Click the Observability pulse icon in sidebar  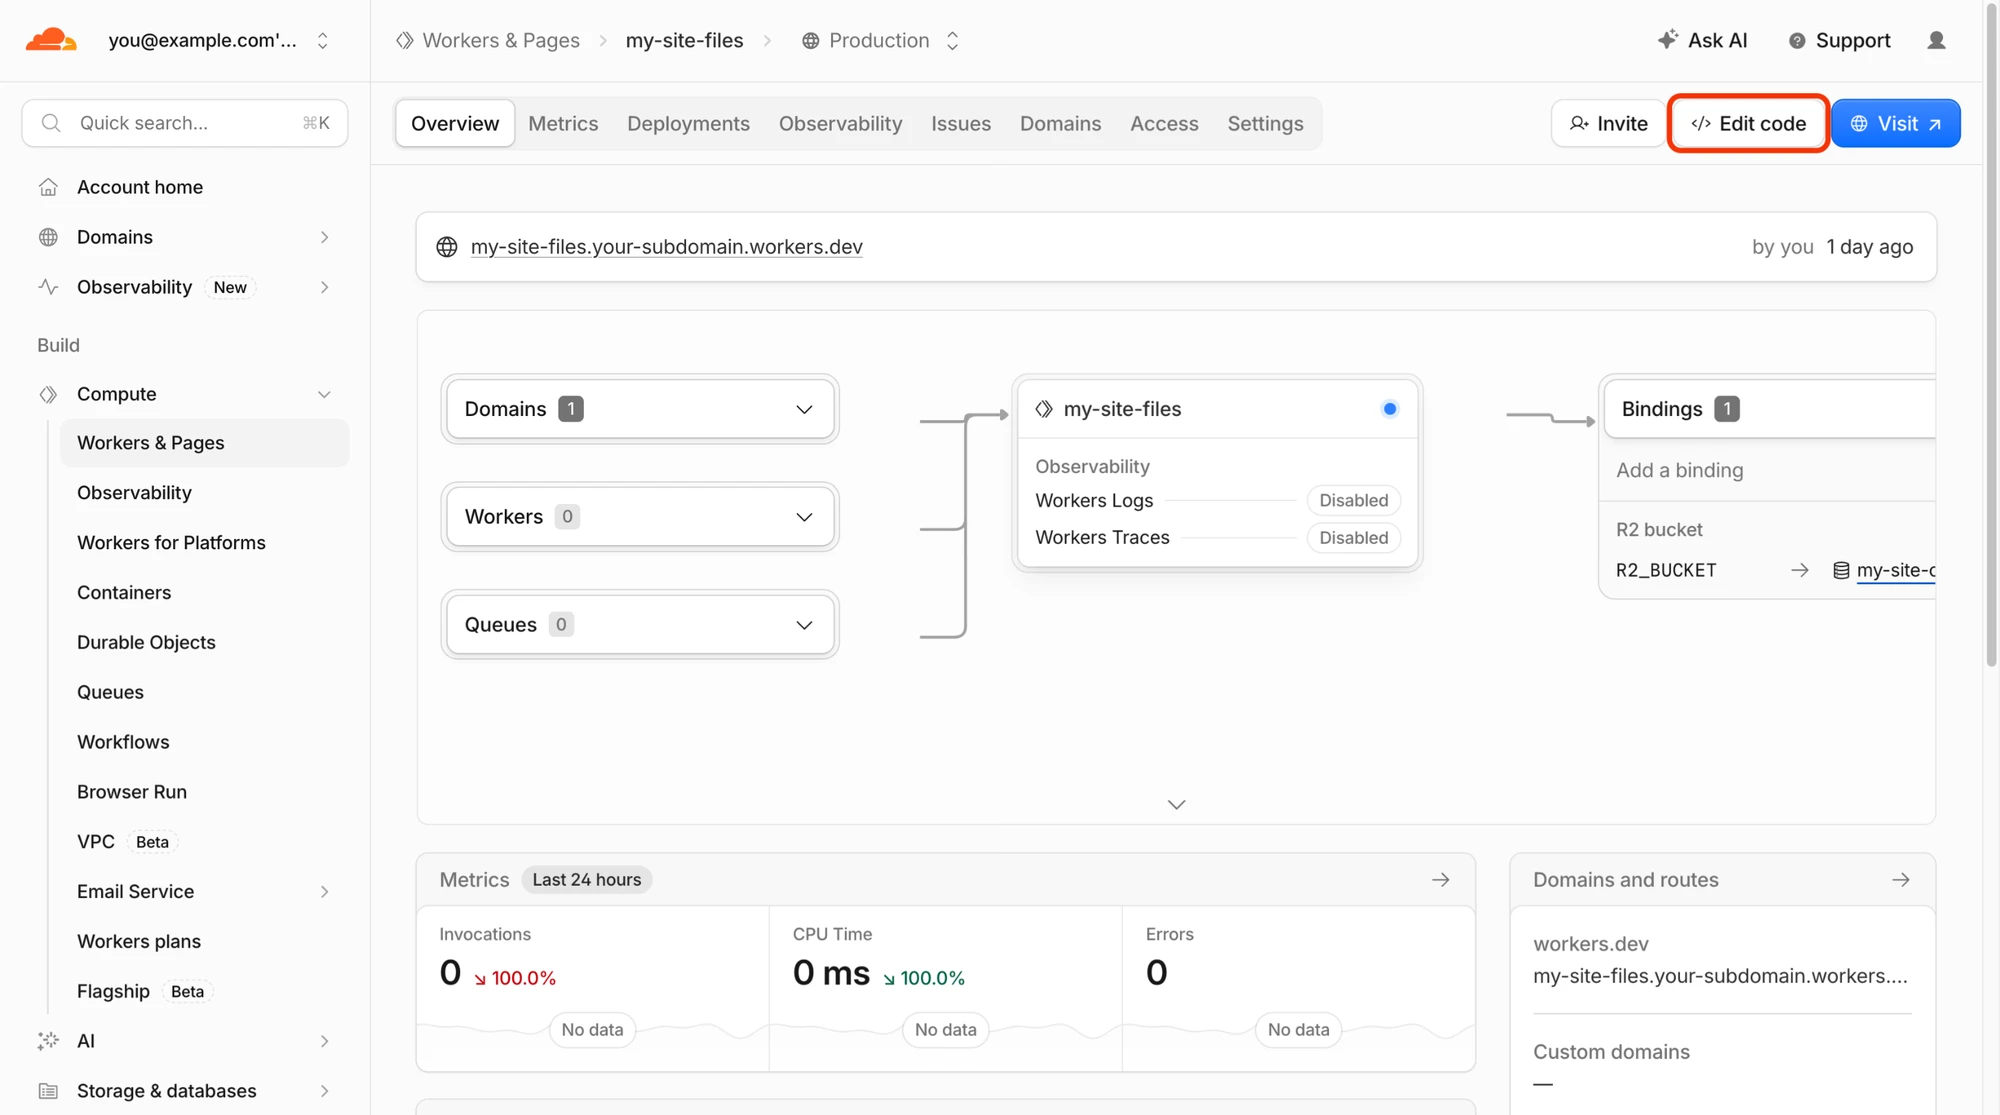[48, 287]
